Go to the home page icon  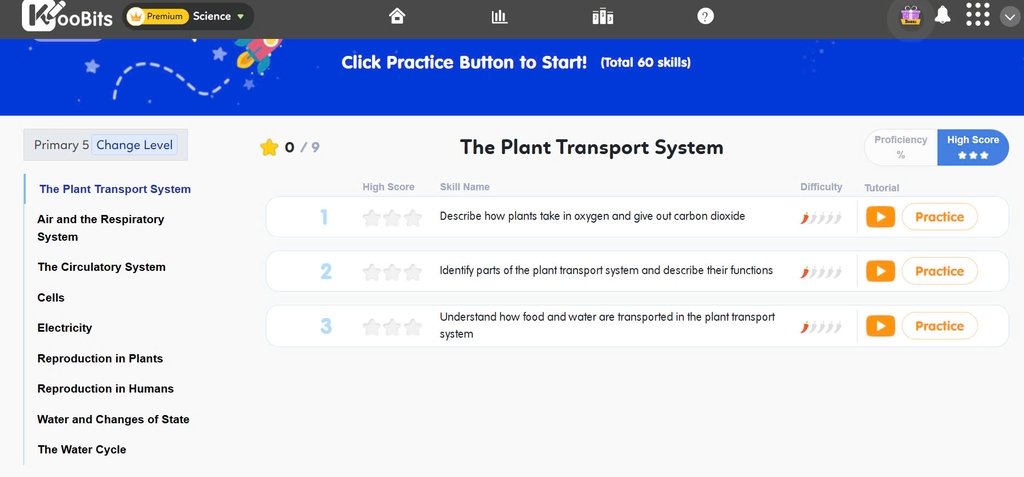pos(397,16)
